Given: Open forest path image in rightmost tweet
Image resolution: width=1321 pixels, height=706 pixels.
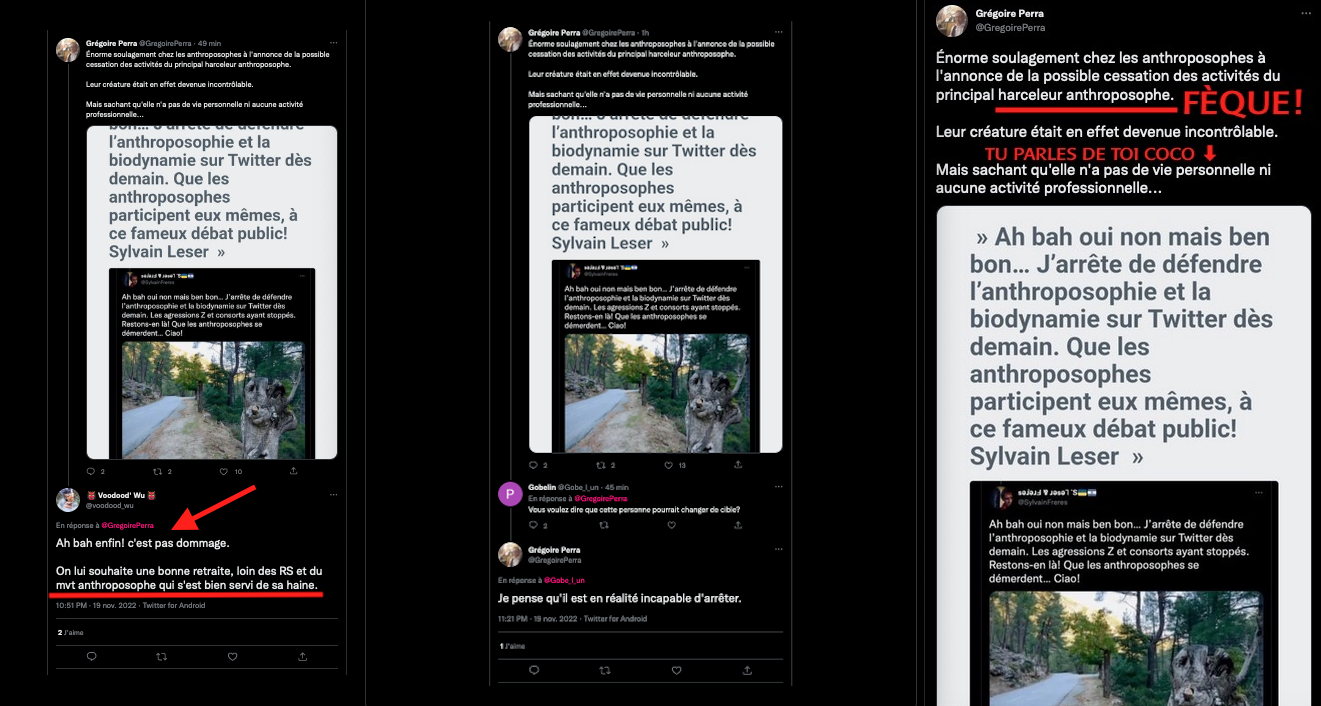Looking at the screenshot, I should [x=1124, y=648].
